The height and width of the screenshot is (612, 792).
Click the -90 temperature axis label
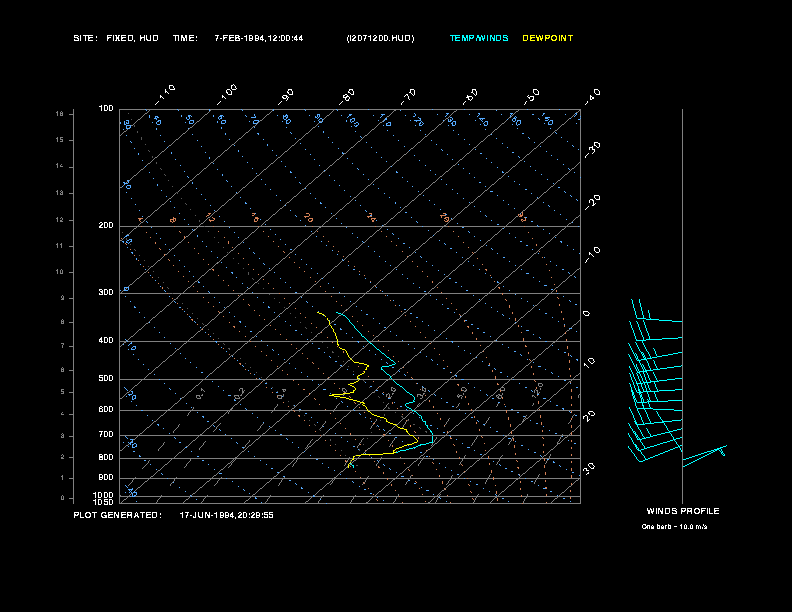point(285,97)
